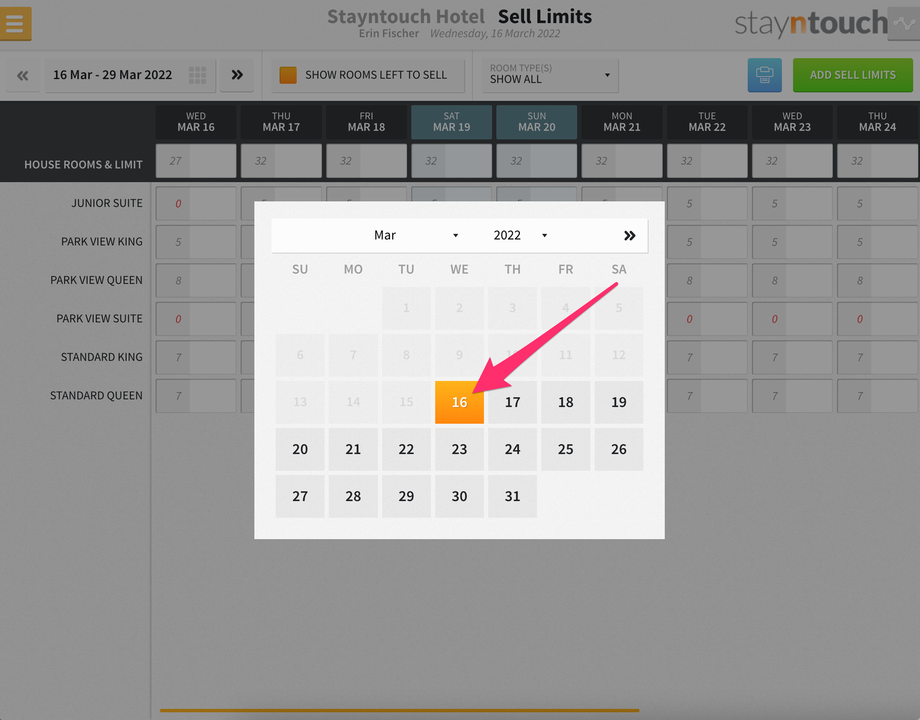Open the Mar month dropdown in calendar
The image size is (920, 720).
pyautogui.click(x=415, y=235)
